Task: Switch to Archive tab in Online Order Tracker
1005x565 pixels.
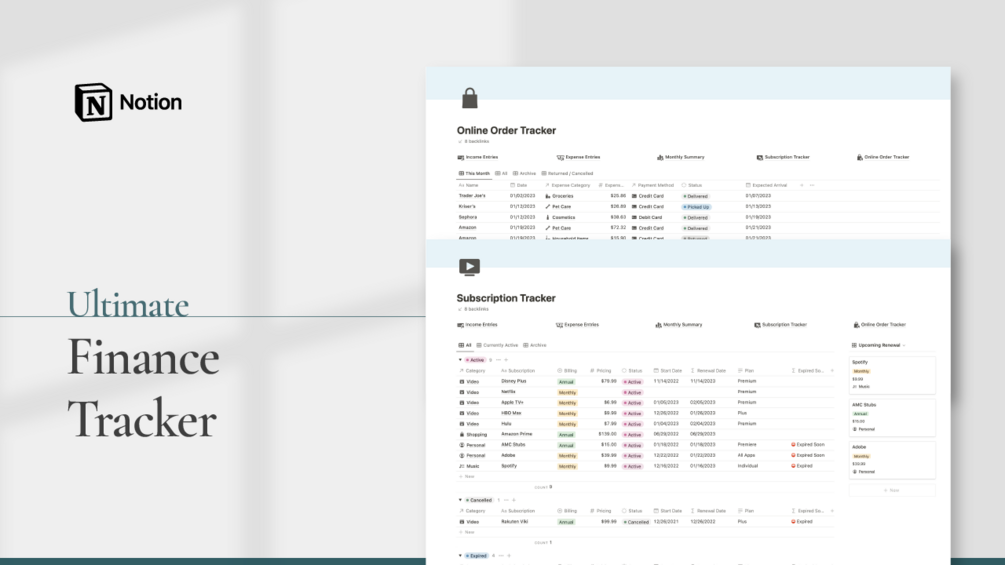Action: point(524,174)
